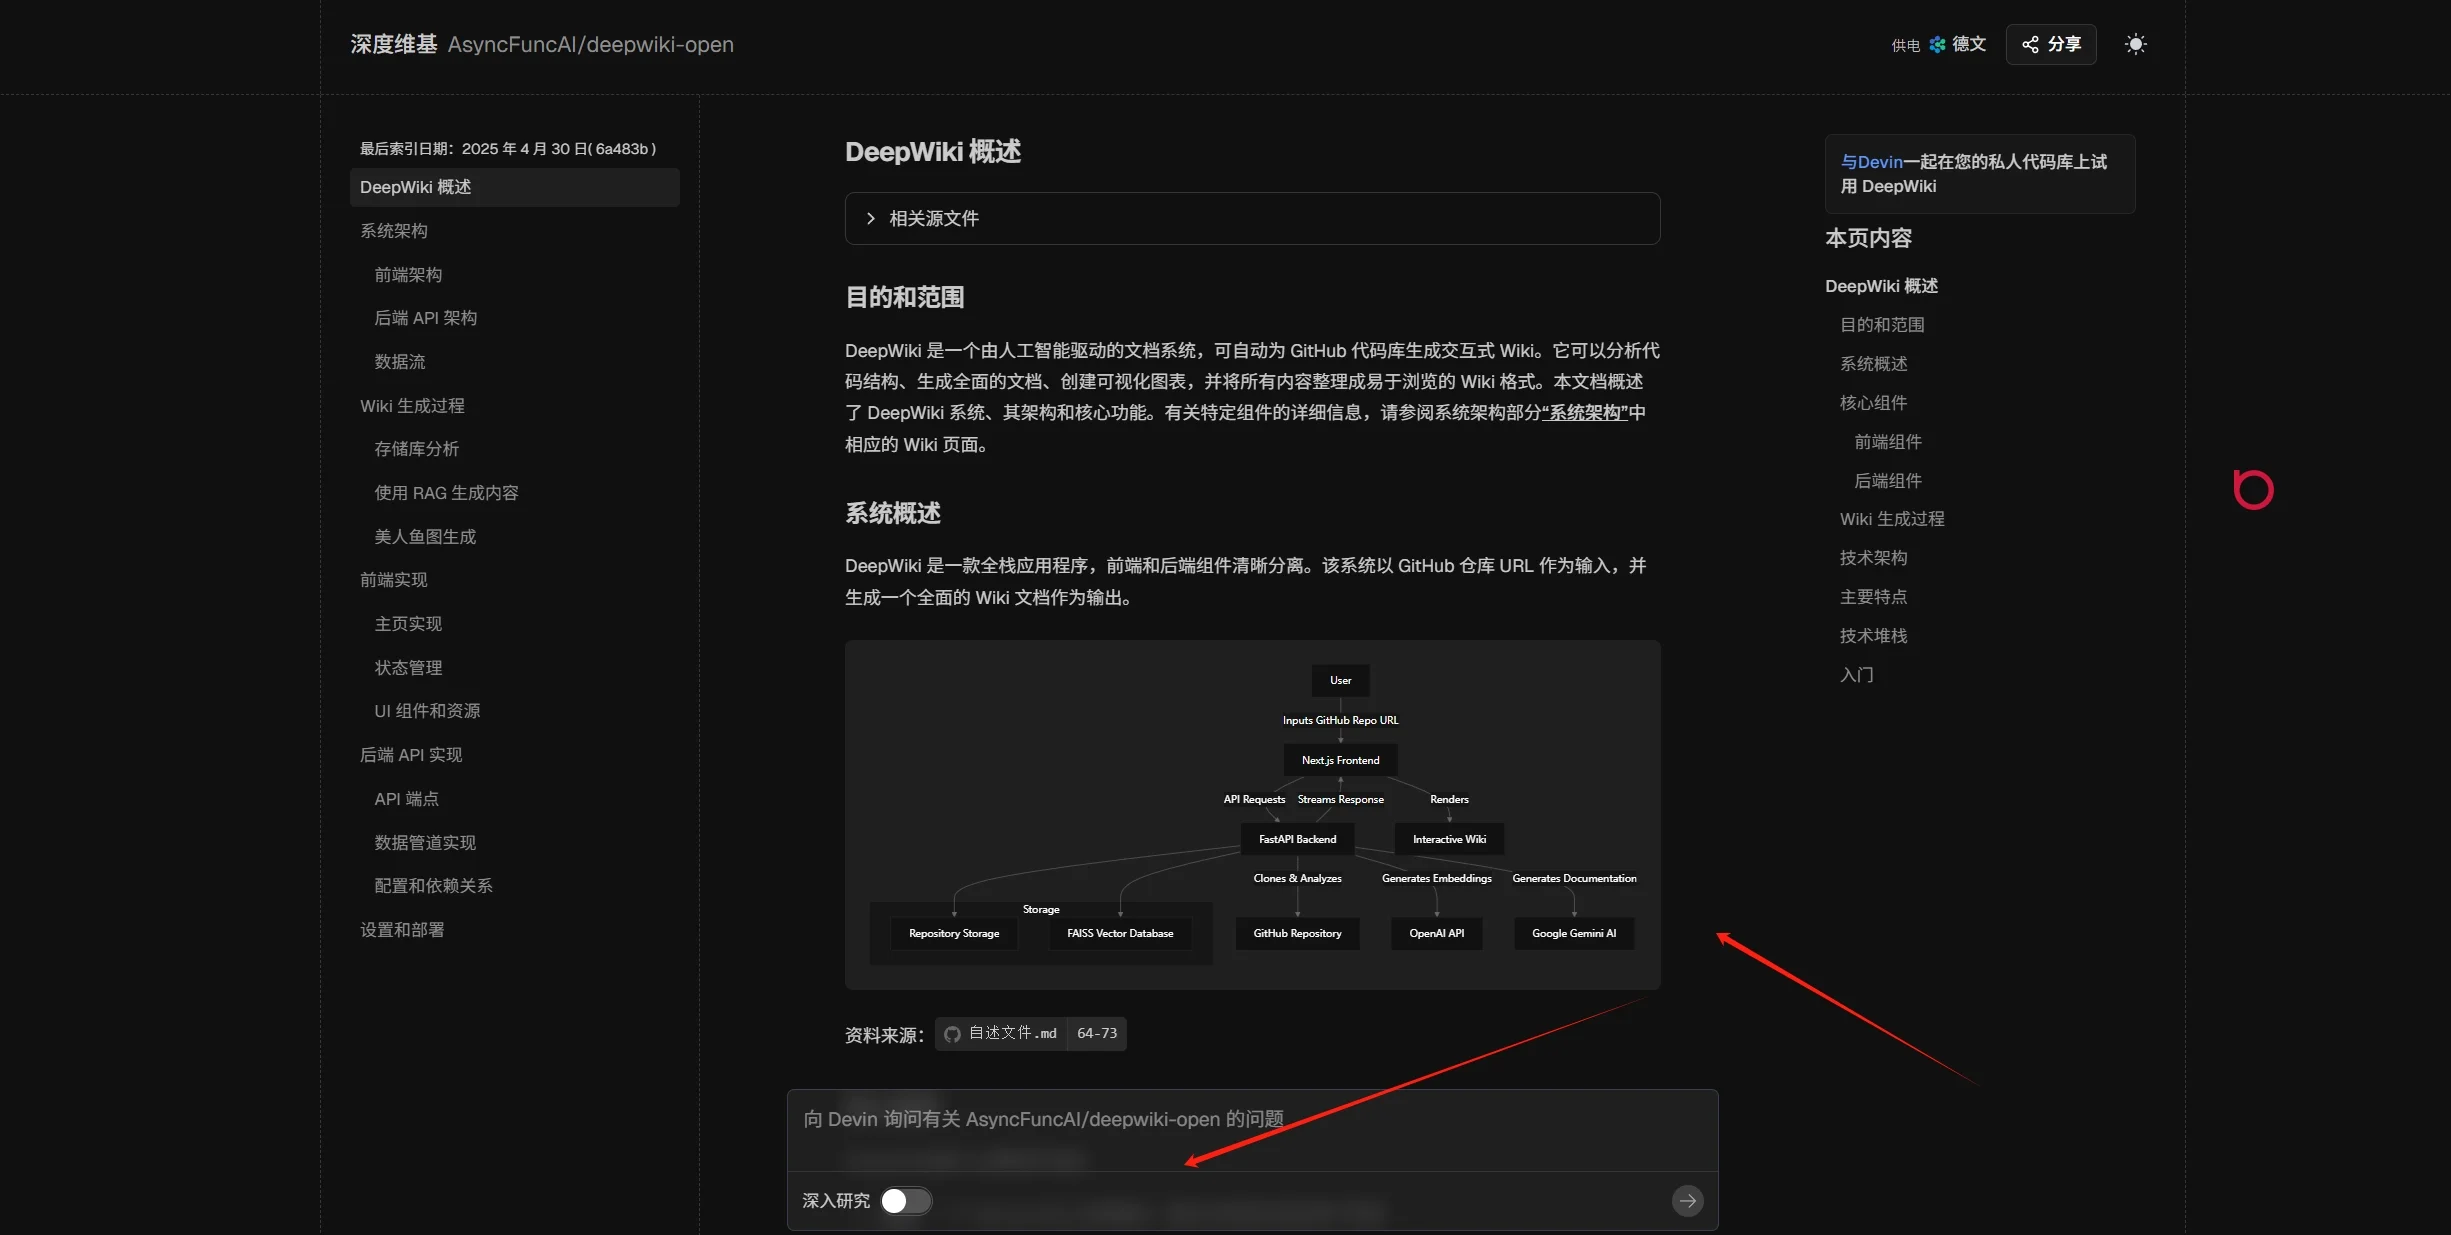Open 美人鱼图生成 sidebar page
Viewport: 2451px width, 1235px height.
point(425,537)
